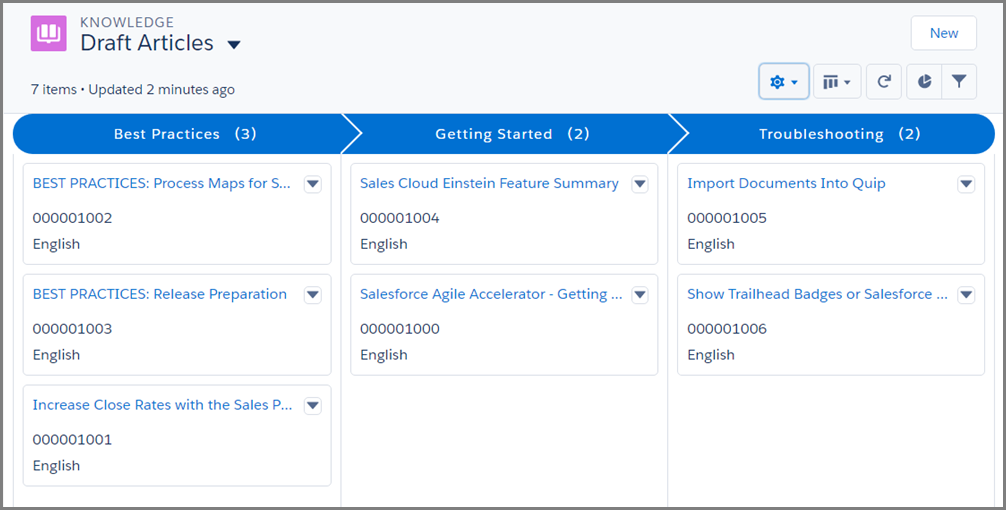Click the Knowledge book icon
Screen dimensions: 1006x510
49,33
